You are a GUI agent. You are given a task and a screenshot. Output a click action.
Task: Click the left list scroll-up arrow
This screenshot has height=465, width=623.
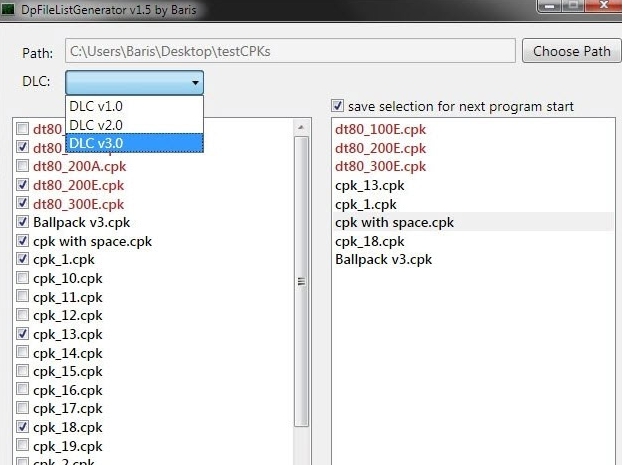301,128
